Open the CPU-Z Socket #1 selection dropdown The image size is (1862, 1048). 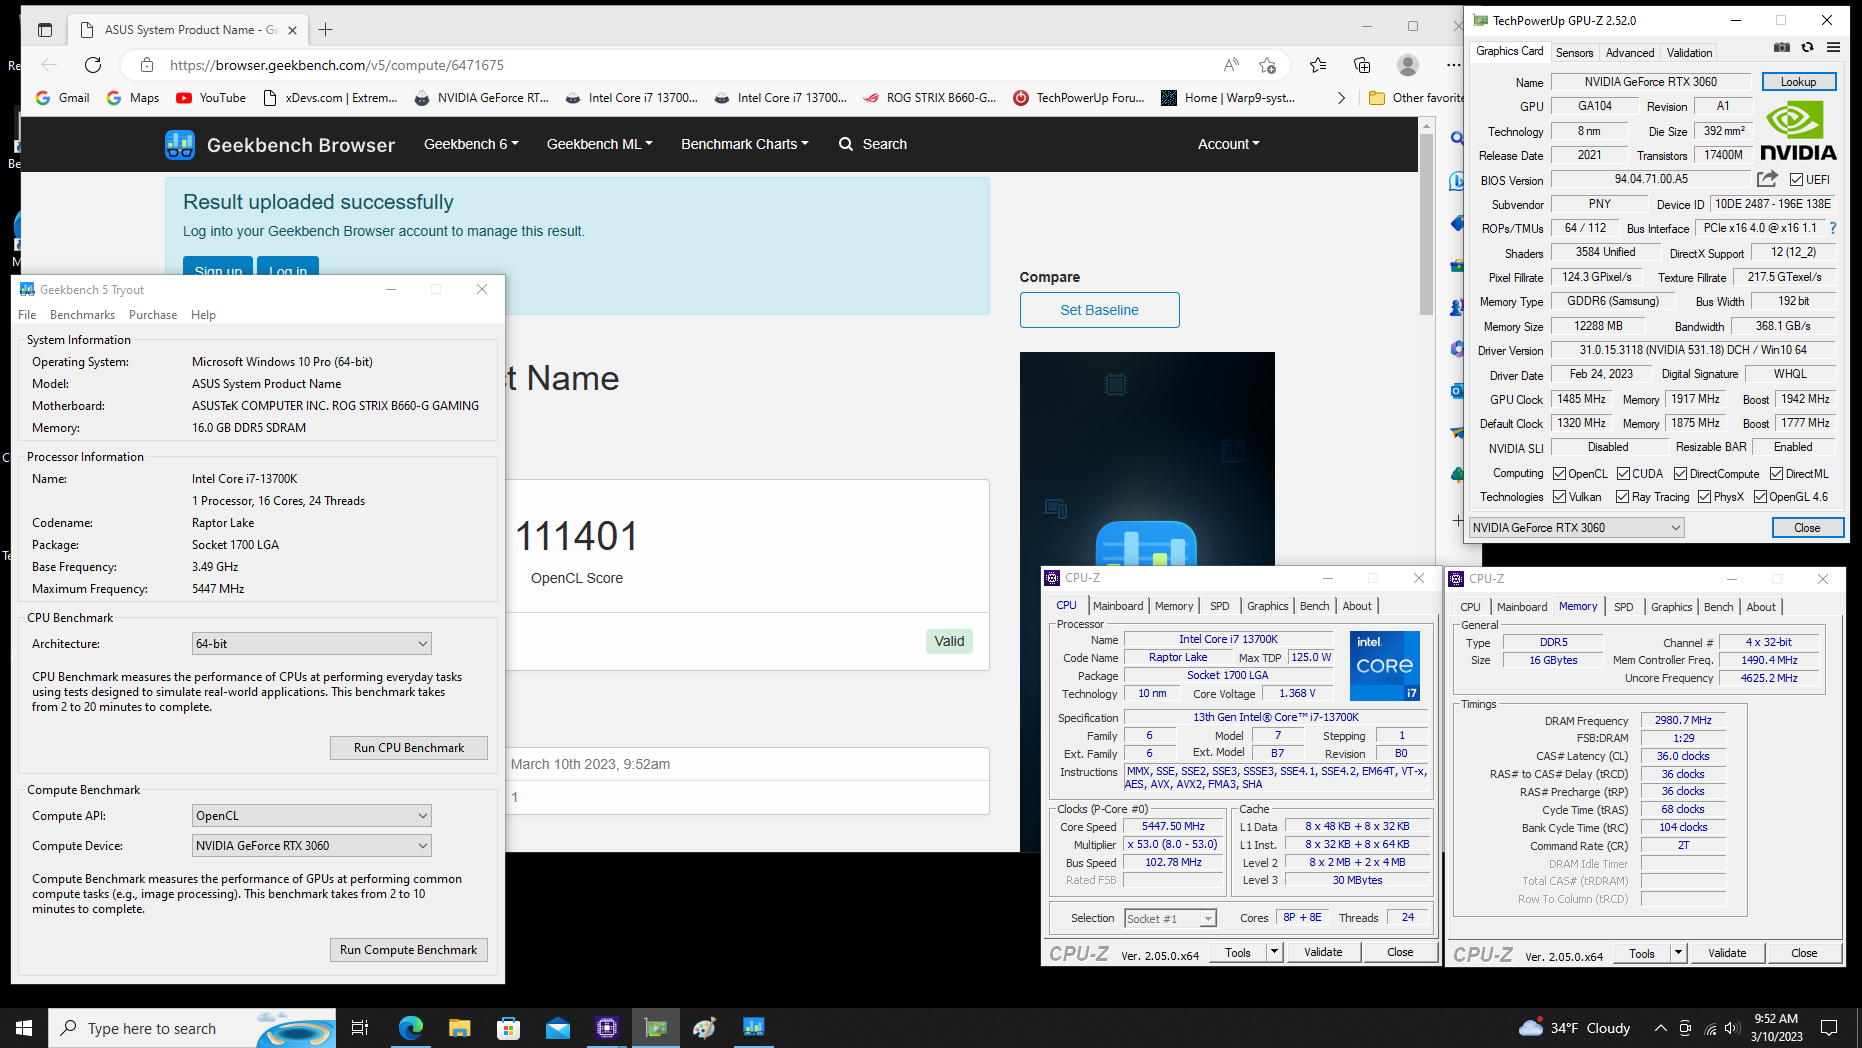pos(1170,918)
